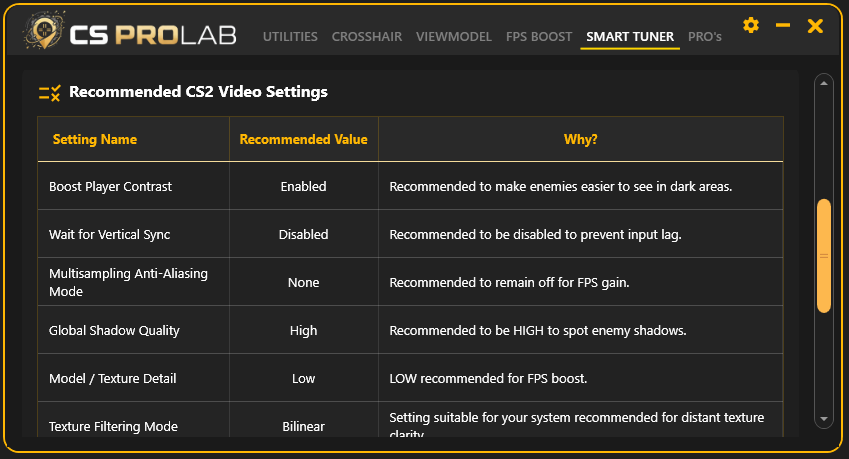
Task: Open the PRO's tab
Action: pyautogui.click(x=705, y=37)
